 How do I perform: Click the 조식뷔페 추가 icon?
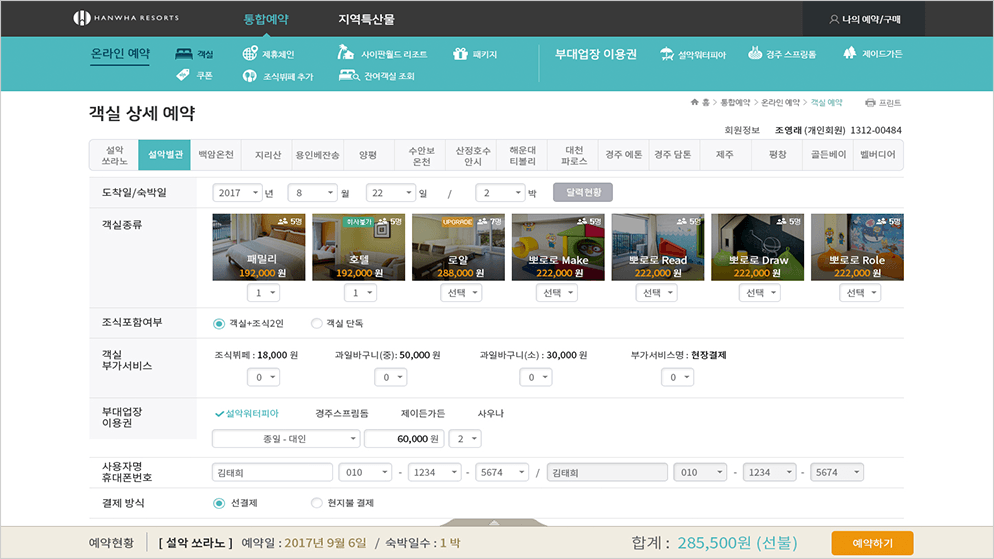250,76
